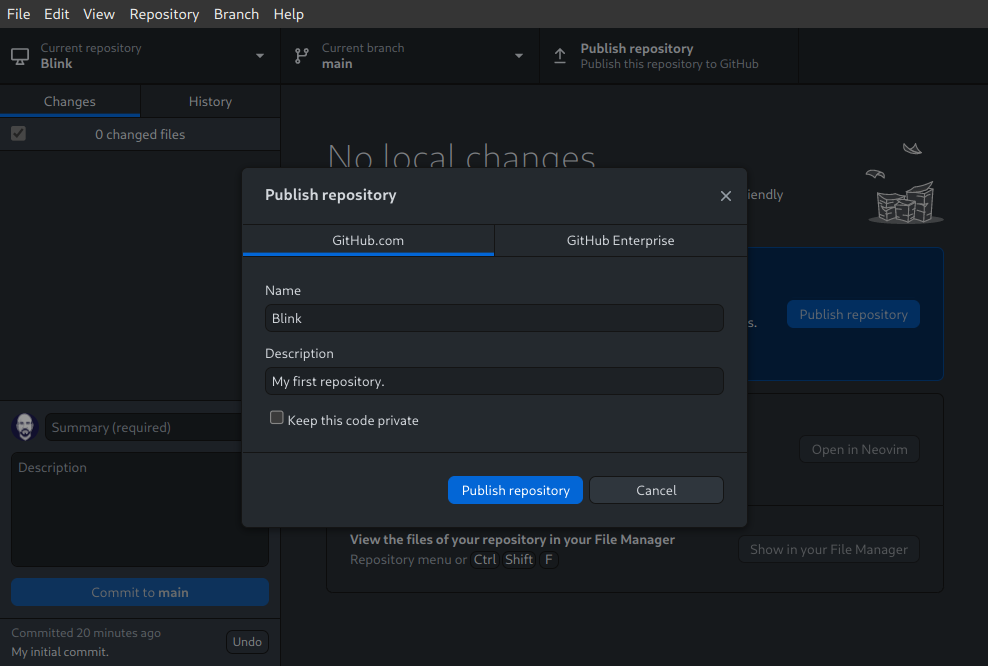This screenshot has width=988, height=666.
Task: Click the 'No local changes' heading
Action: [x=461, y=155]
